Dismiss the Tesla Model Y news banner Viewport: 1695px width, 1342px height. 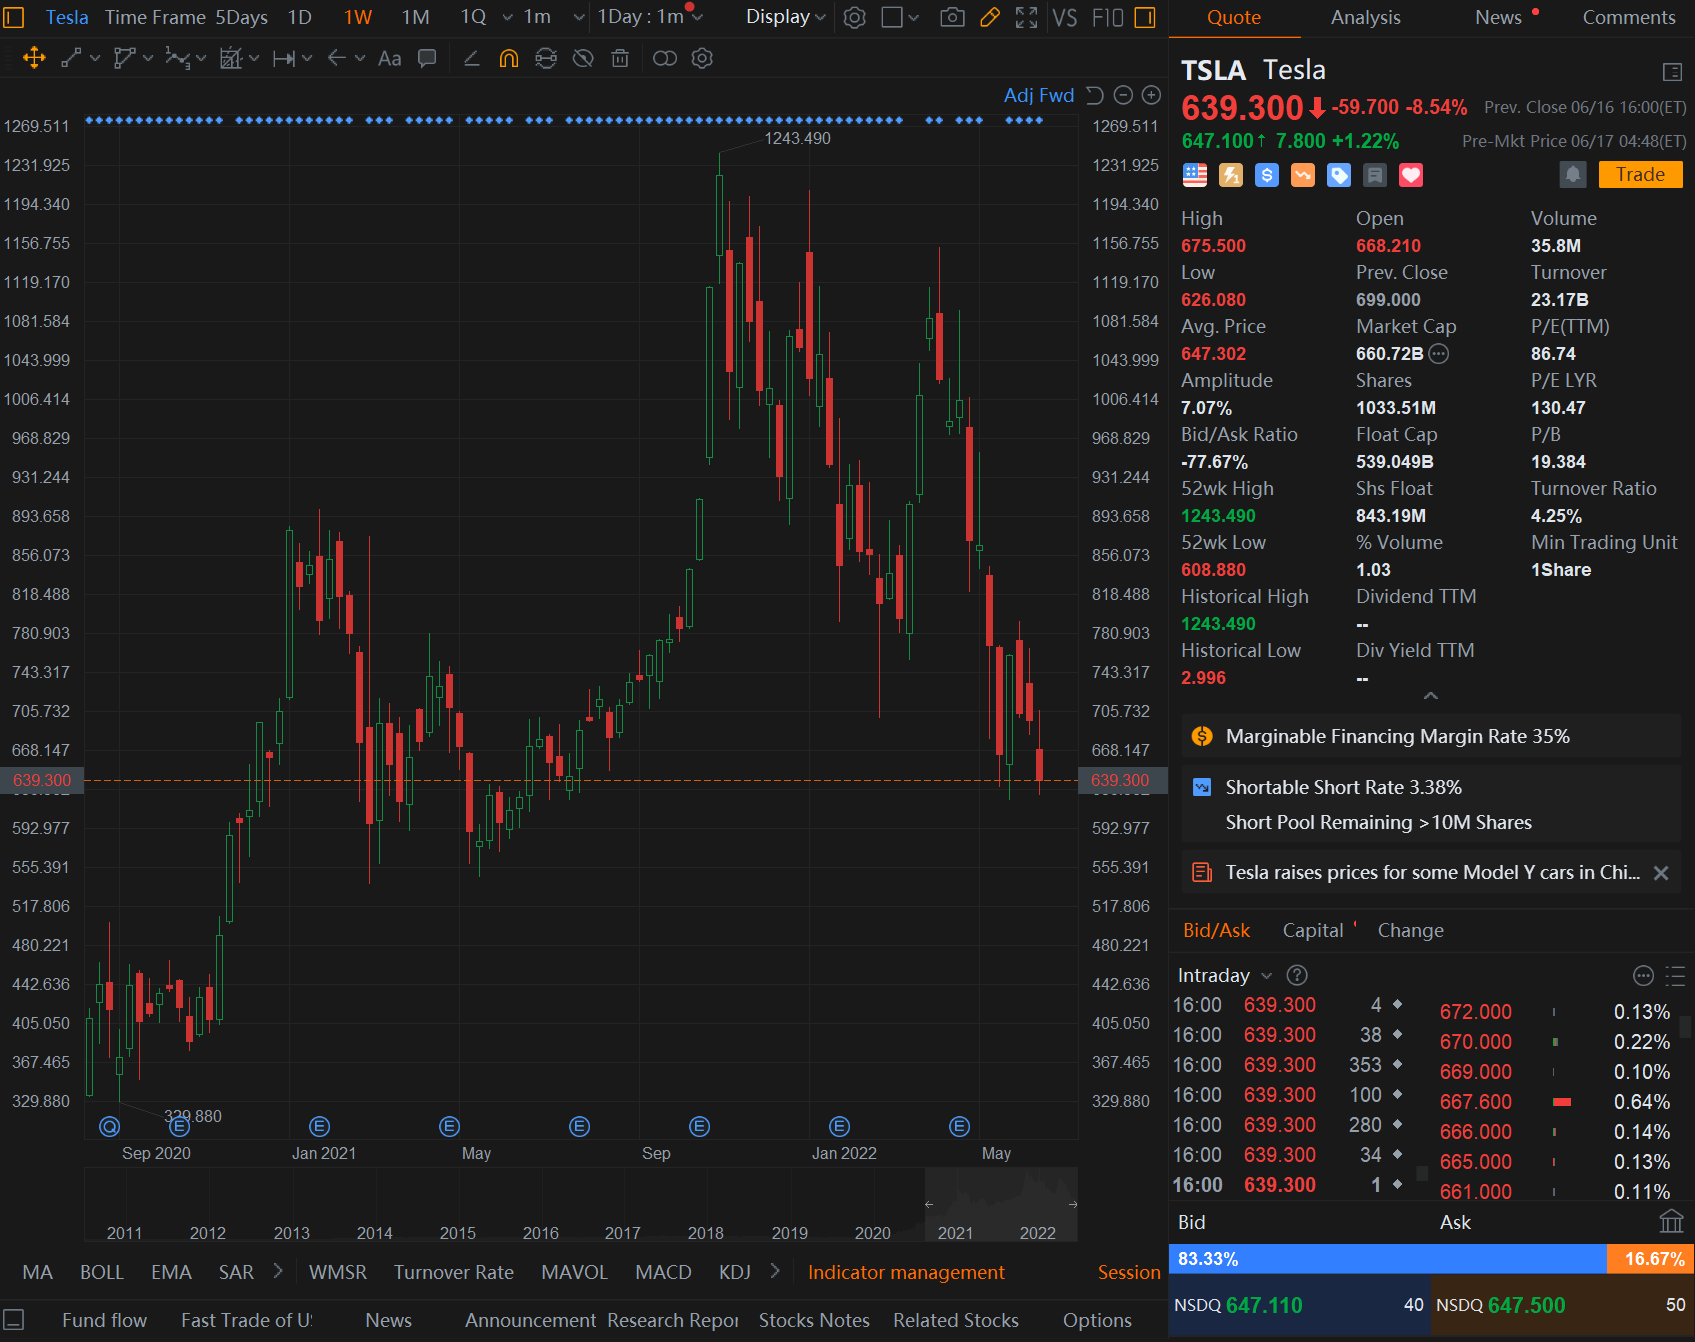point(1661,873)
